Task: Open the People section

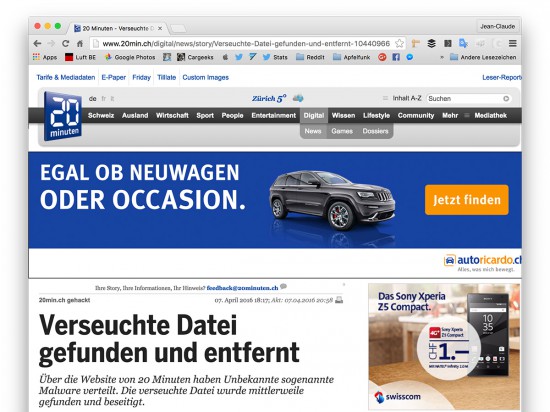Action: (x=232, y=115)
